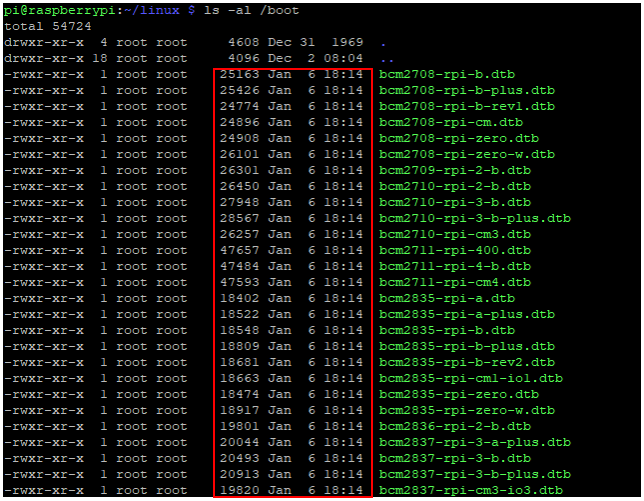Click file size value 18663
This screenshot has width=644, height=501.
[x=239, y=379]
